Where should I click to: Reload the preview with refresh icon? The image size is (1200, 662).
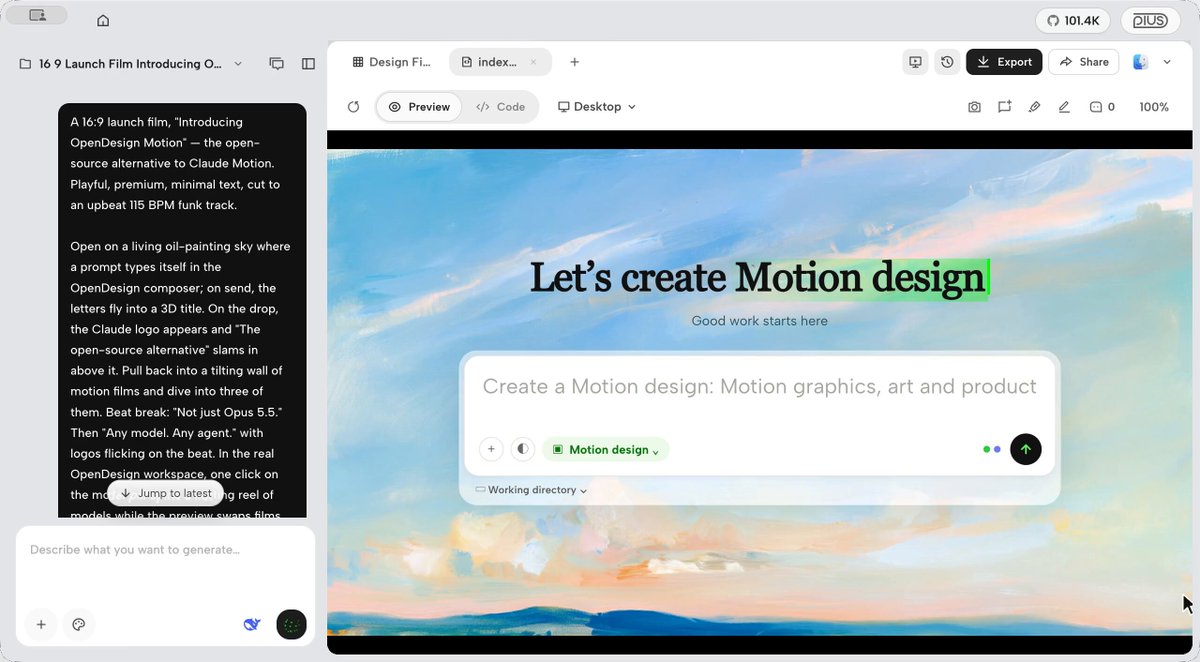tap(353, 107)
